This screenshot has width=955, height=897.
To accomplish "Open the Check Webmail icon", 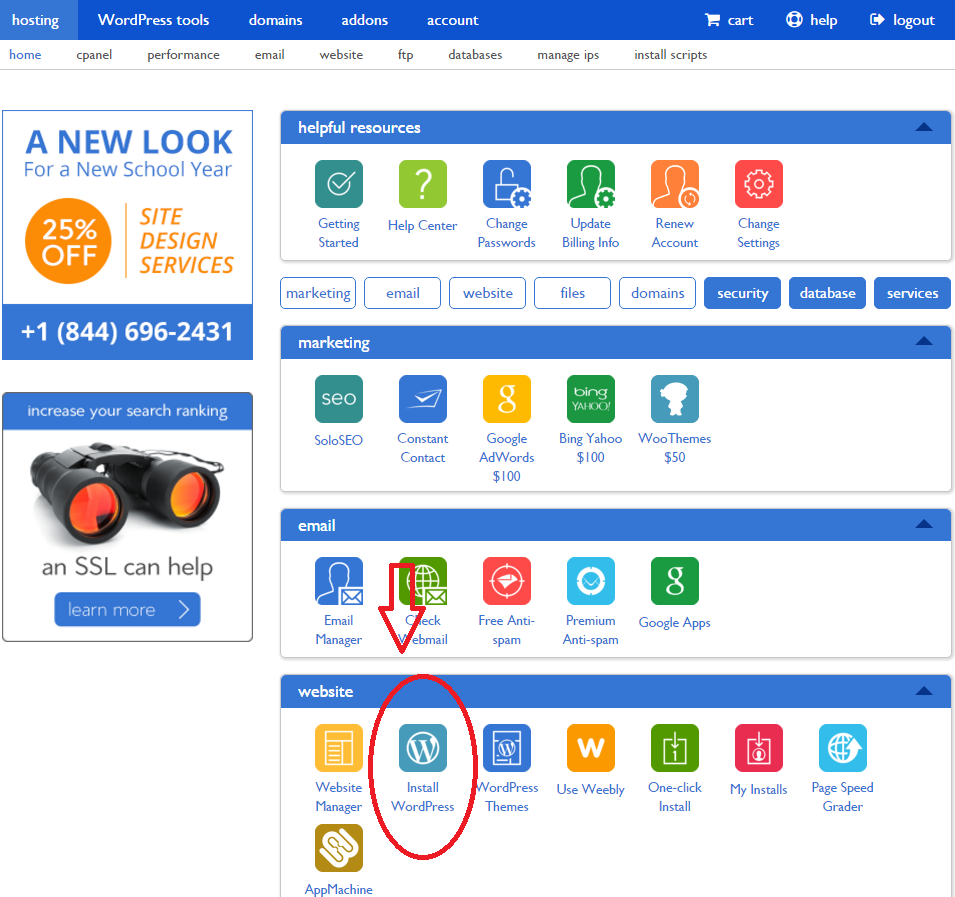I will point(423,581).
